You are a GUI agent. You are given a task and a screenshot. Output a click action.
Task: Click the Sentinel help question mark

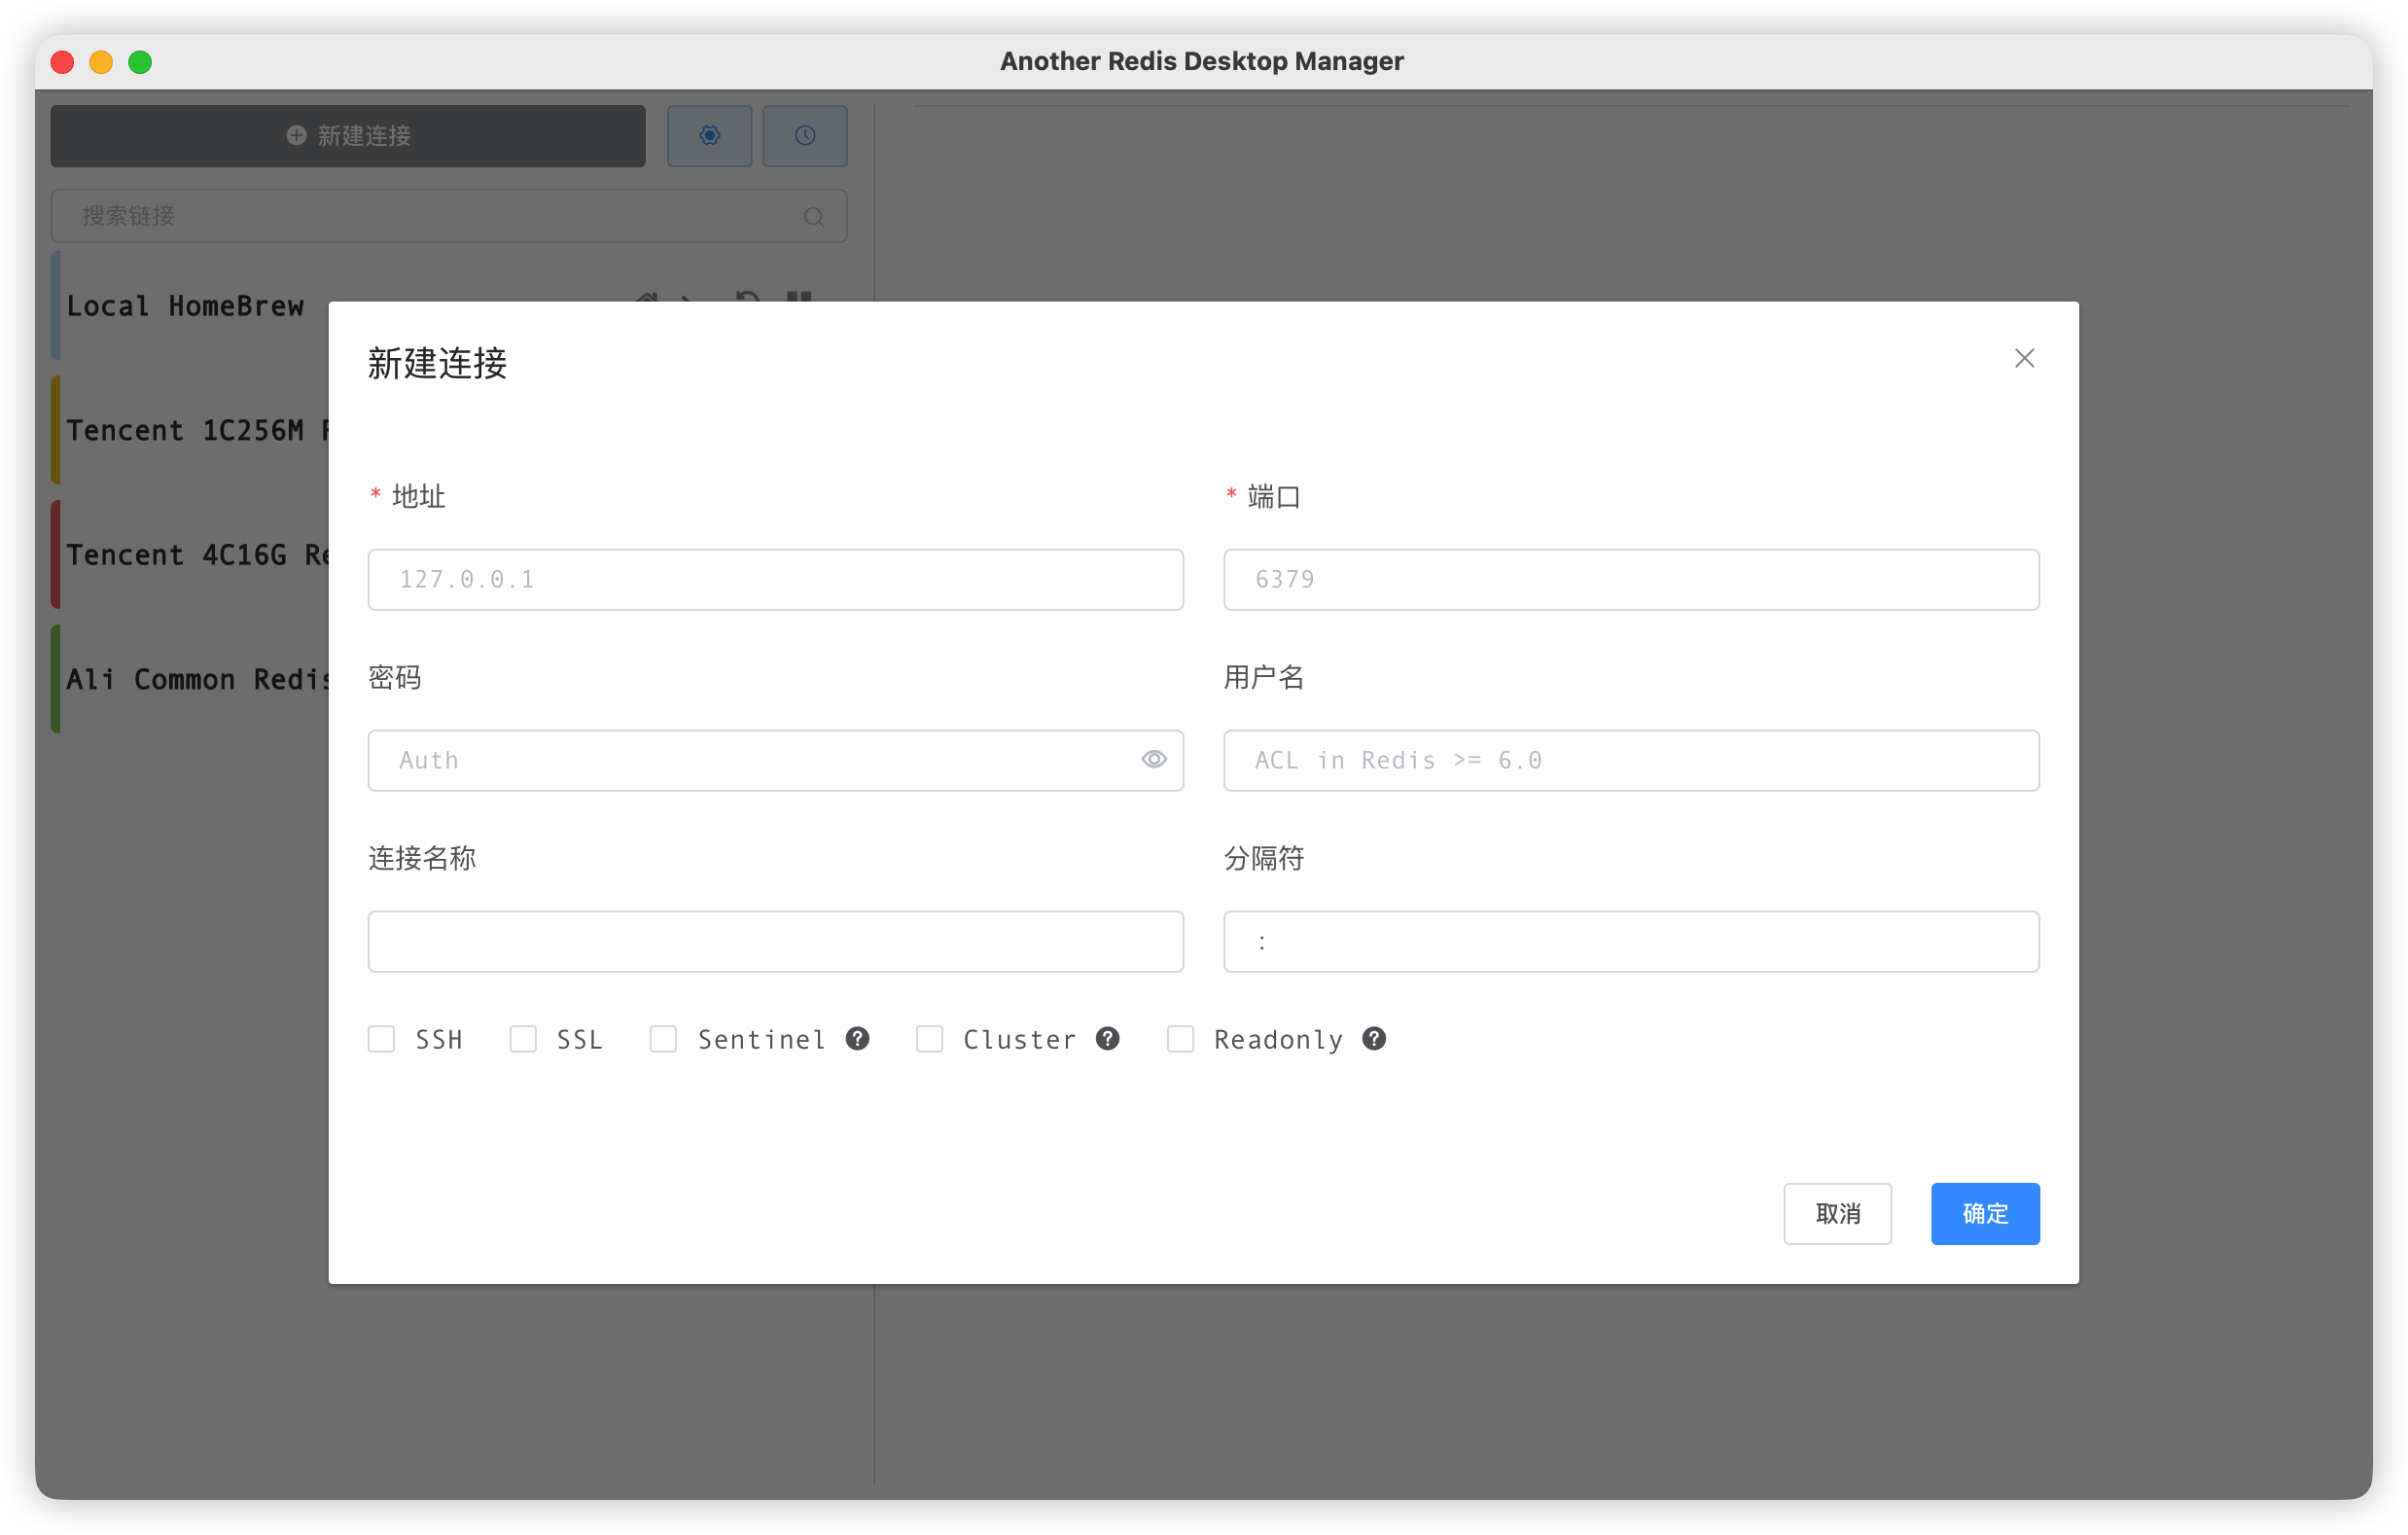coord(857,1039)
